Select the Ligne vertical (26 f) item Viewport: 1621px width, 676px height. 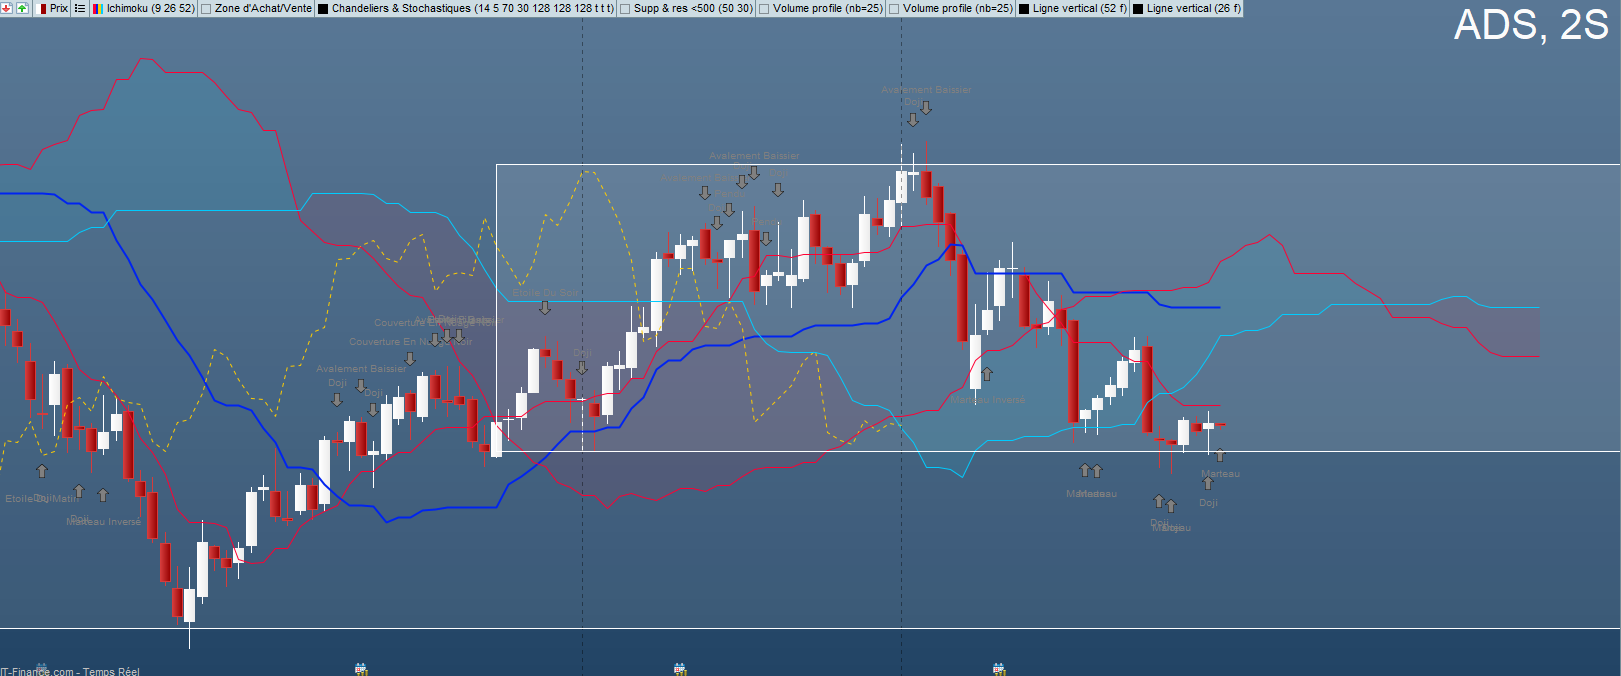(1193, 8)
